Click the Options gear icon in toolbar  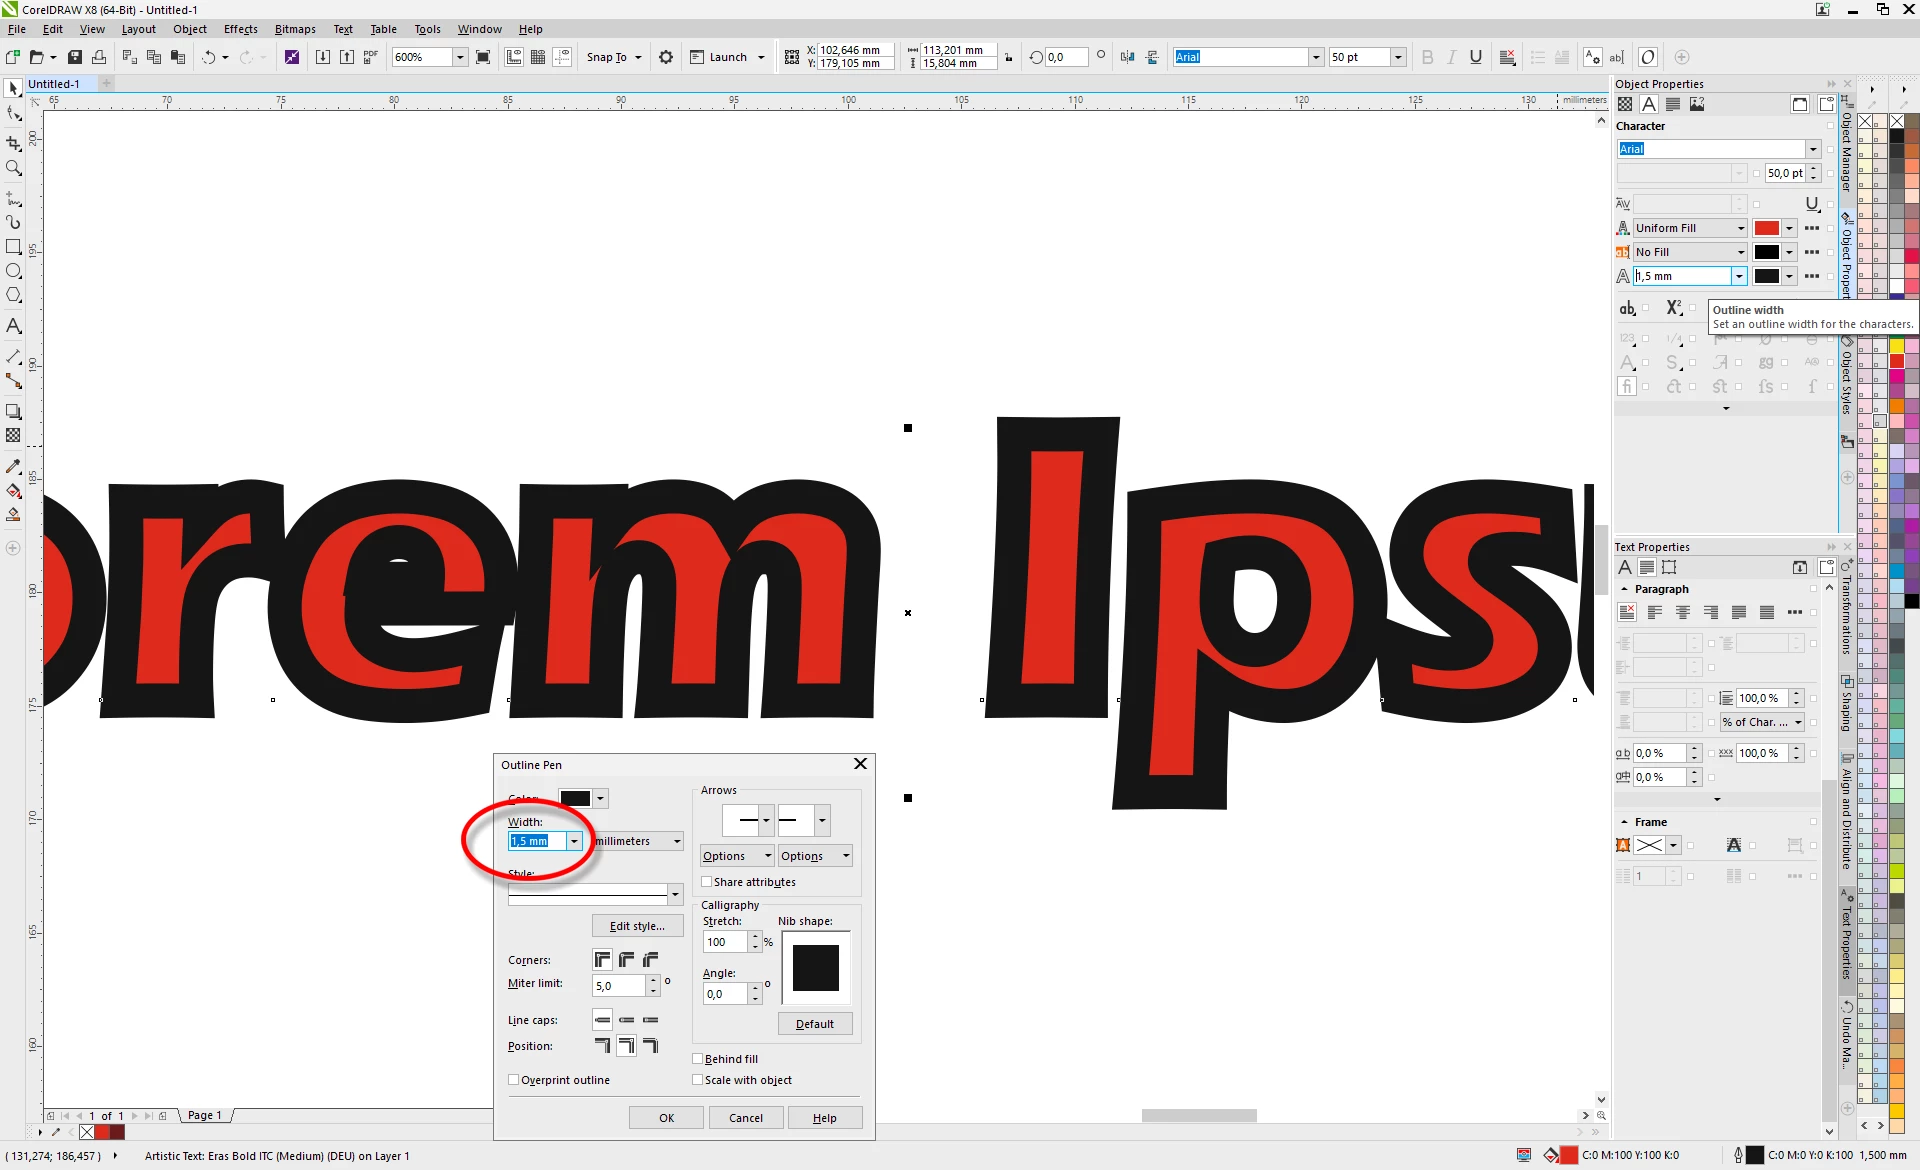pyautogui.click(x=666, y=57)
